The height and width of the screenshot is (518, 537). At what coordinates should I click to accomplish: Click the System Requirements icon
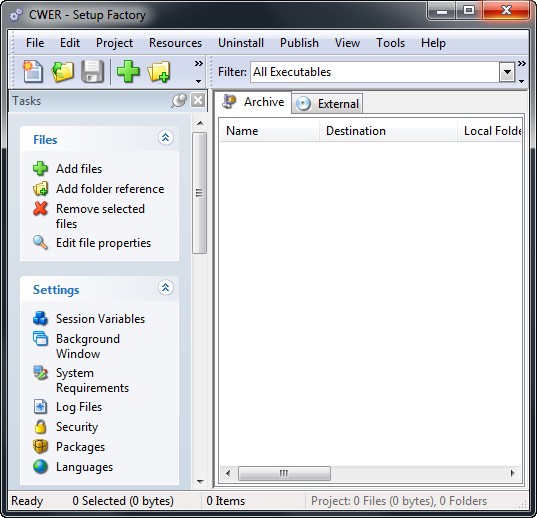click(x=40, y=373)
